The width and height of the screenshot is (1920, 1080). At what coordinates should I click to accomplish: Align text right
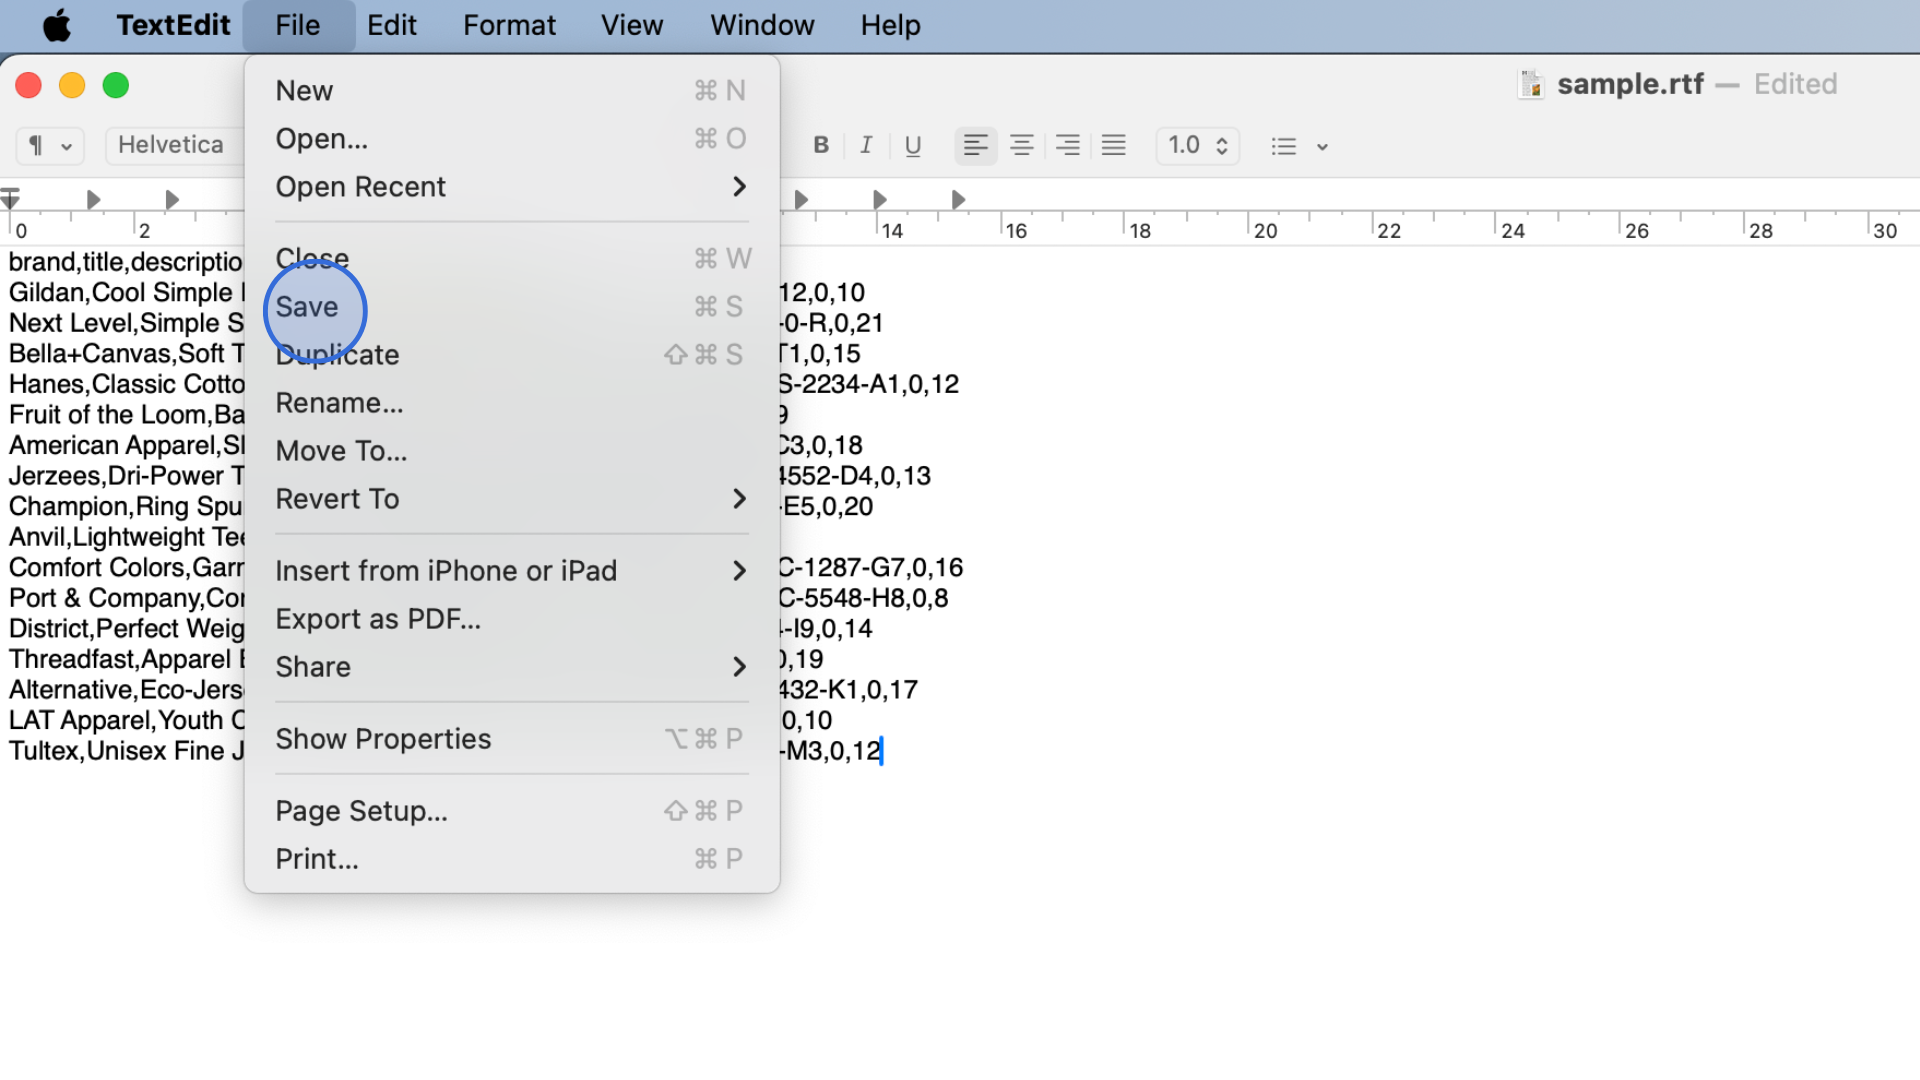1067,146
